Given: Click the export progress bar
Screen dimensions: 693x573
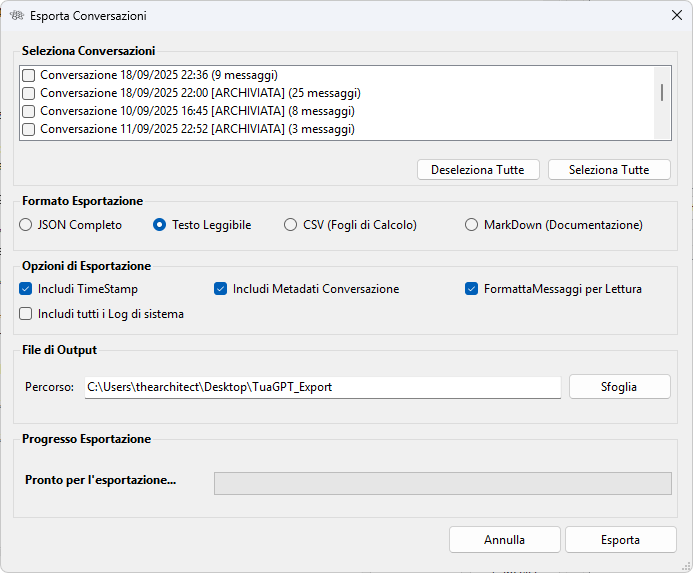Looking at the screenshot, I should click(443, 483).
